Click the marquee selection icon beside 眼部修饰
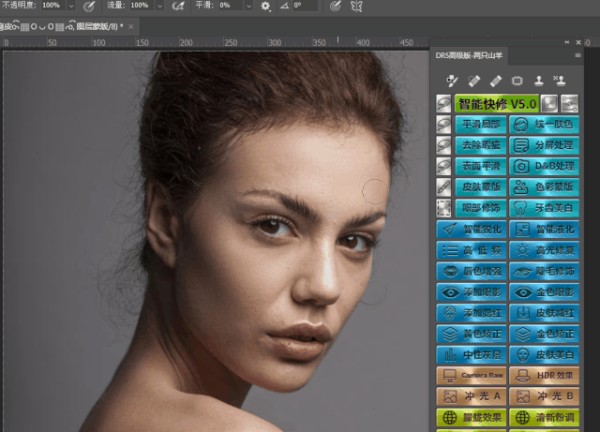 [x=444, y=208]
